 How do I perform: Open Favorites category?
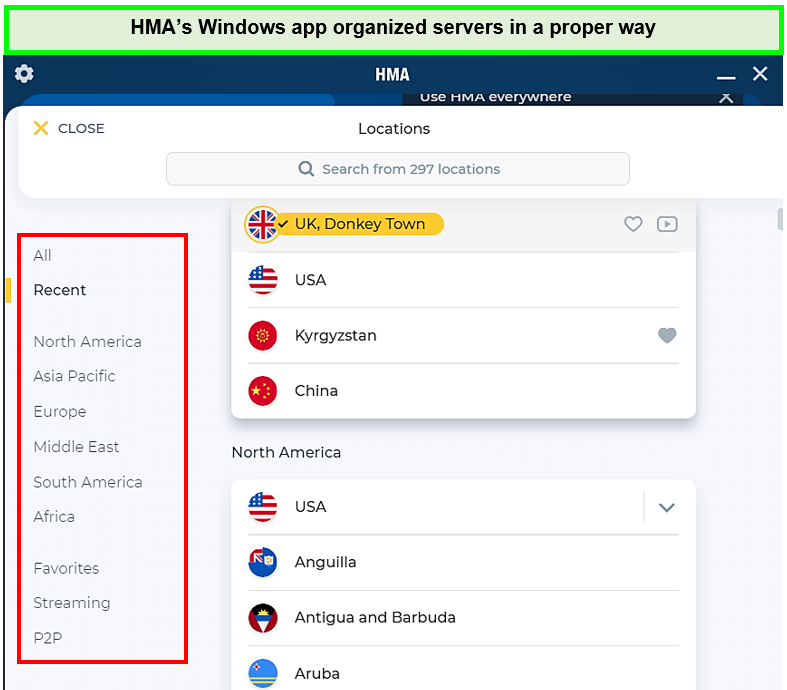coord(66,569)
